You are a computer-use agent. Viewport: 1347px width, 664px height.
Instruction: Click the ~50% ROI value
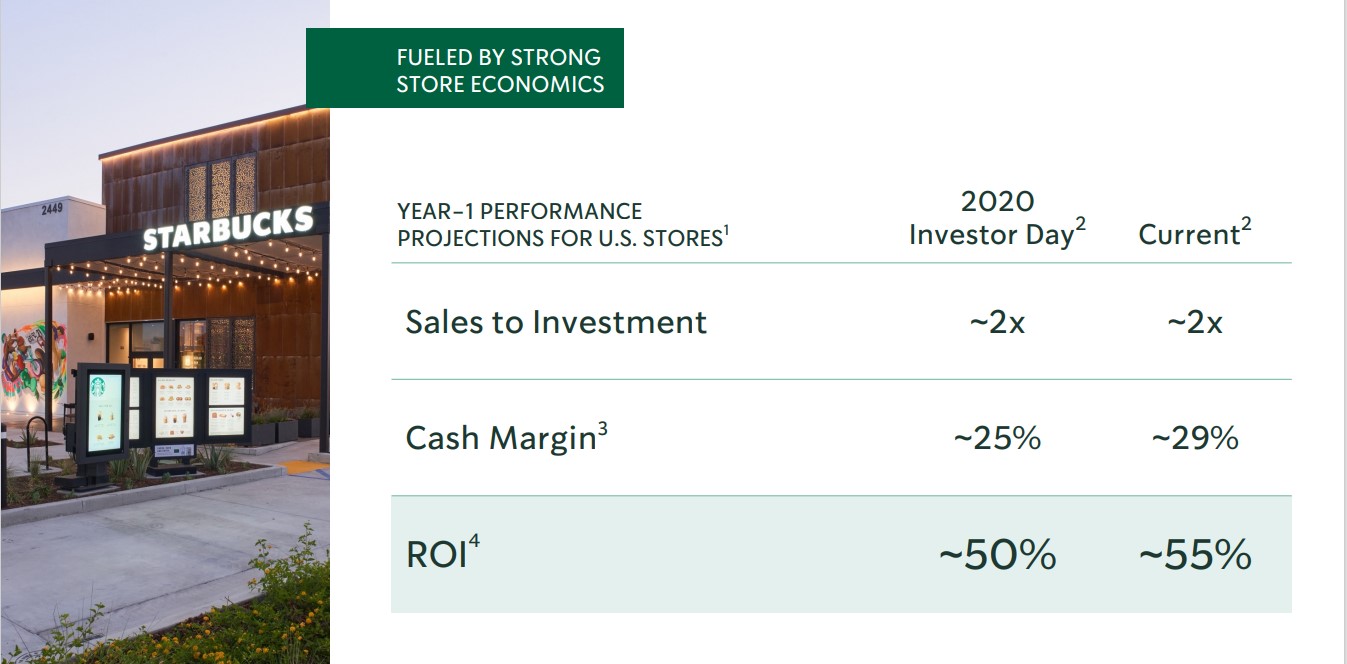click(x=997, y=554)
